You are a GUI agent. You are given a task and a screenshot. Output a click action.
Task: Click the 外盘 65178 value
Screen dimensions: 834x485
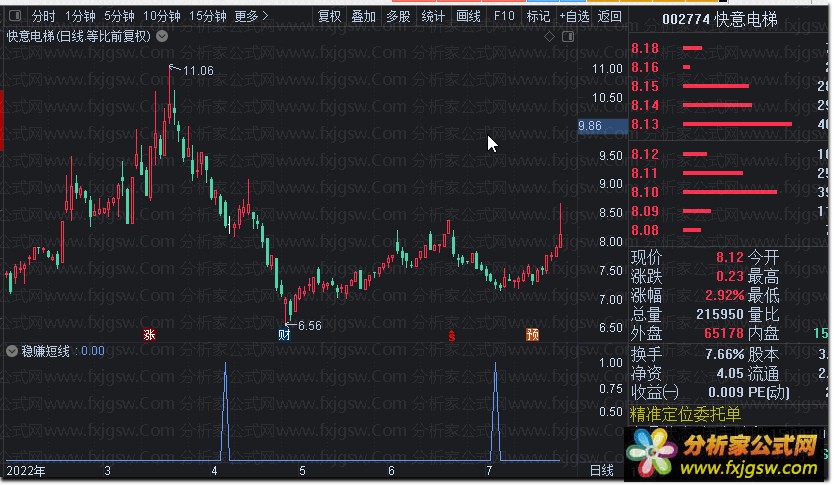click(724, 333)
